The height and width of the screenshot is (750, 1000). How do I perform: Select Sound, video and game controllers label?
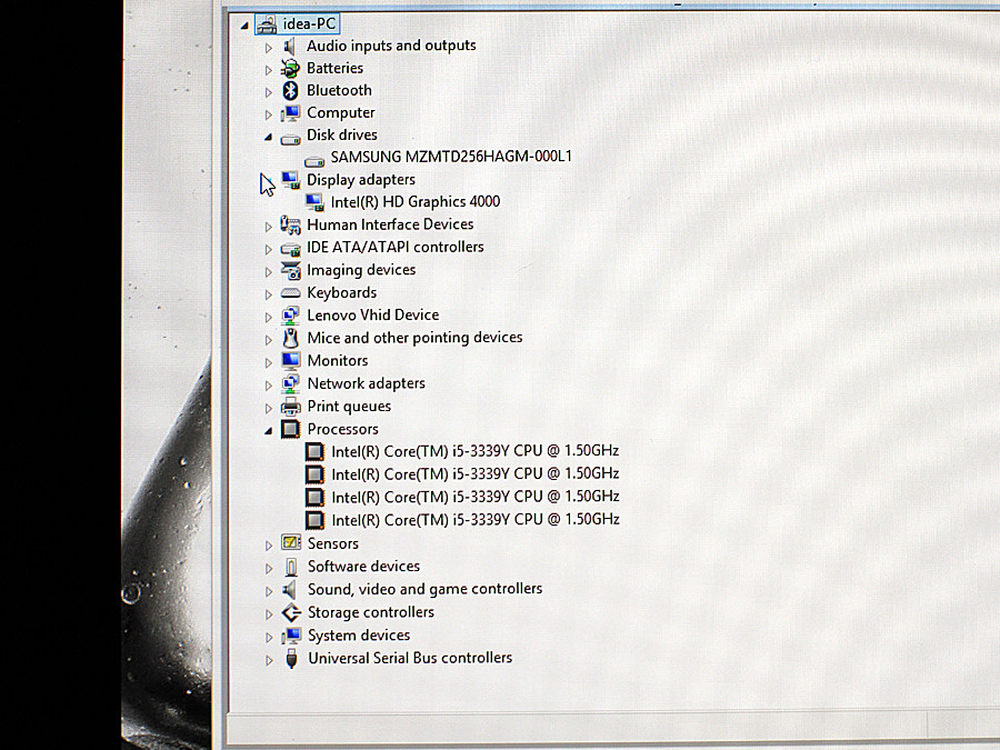click(x=425, y=589)
